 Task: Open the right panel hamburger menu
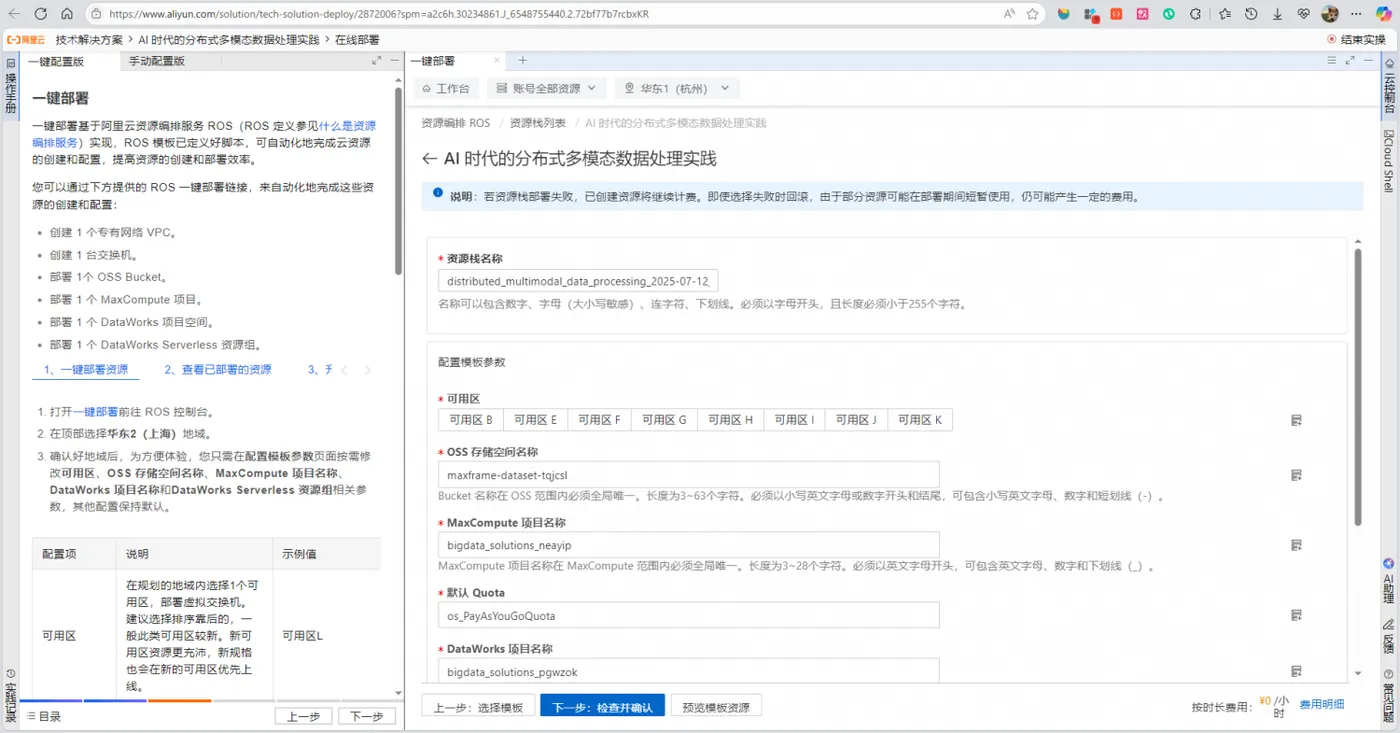tap(1332, 61)
